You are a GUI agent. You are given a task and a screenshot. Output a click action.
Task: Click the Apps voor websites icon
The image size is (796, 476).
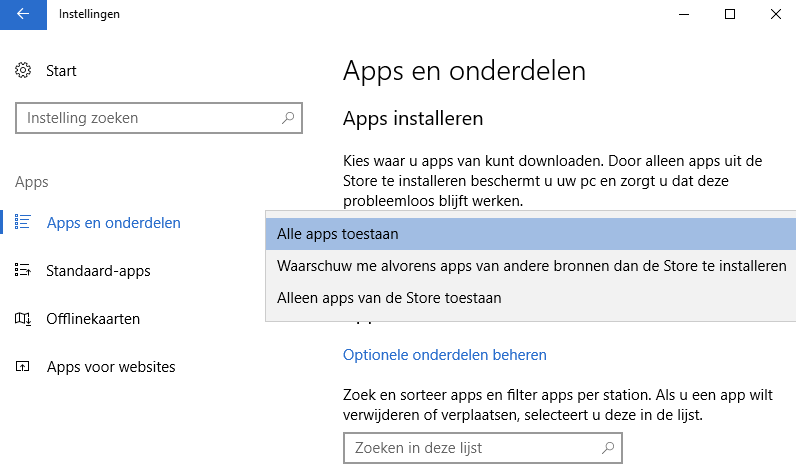[24, 367]
